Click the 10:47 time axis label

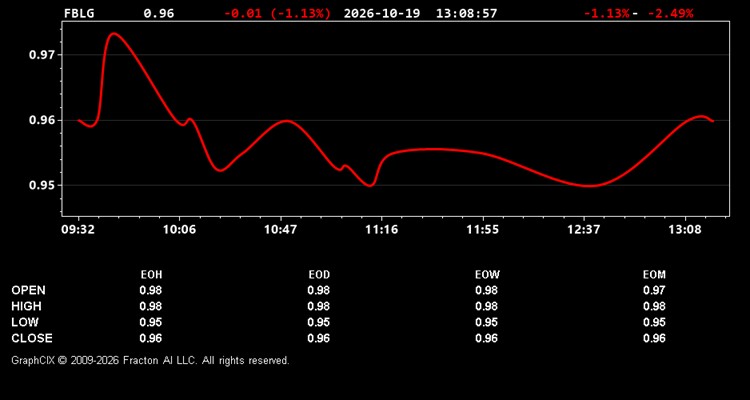point(281,230)
